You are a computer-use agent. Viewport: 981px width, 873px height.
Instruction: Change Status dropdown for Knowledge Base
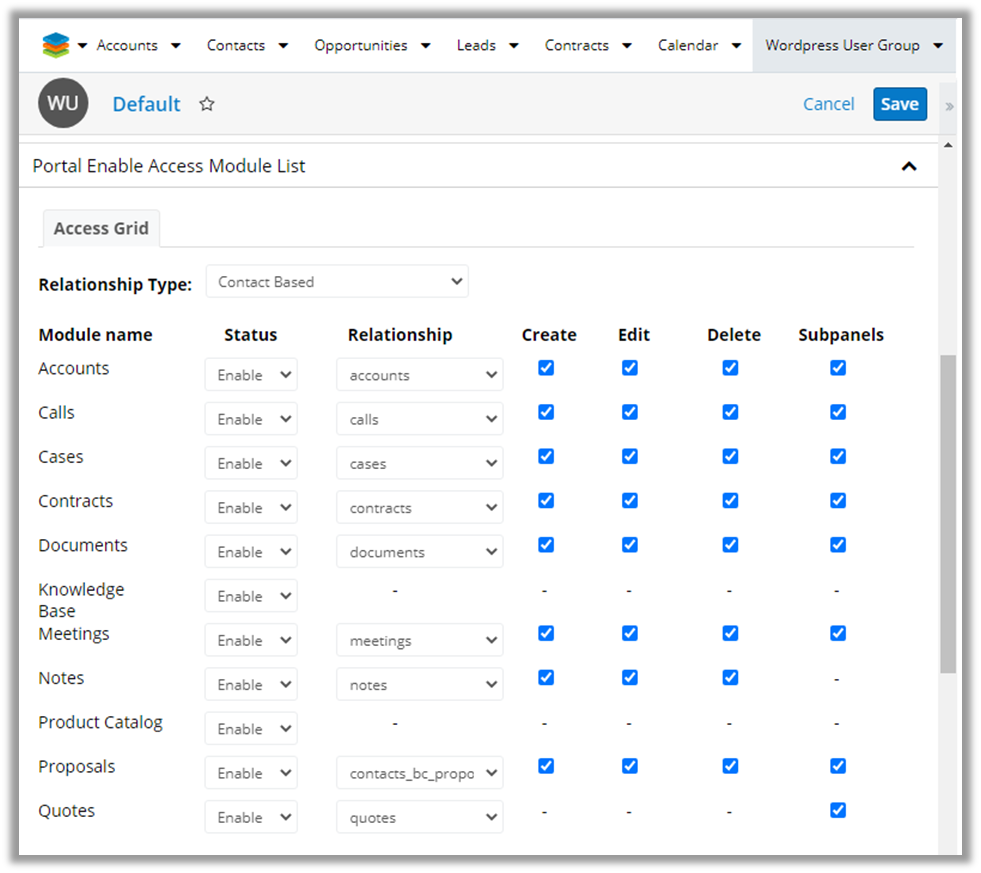[x=251, y=596]
